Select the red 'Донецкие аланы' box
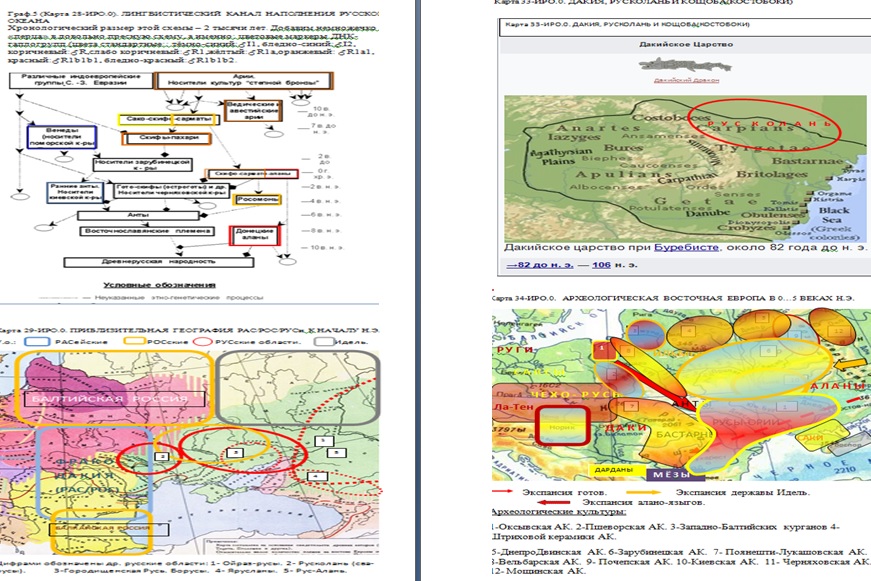 point(255,234)
